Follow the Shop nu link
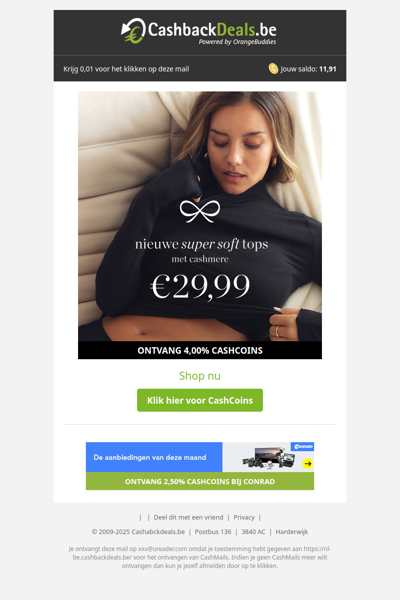Image resolution: width=400 pixels, height=600 pixels. point(200,376)
